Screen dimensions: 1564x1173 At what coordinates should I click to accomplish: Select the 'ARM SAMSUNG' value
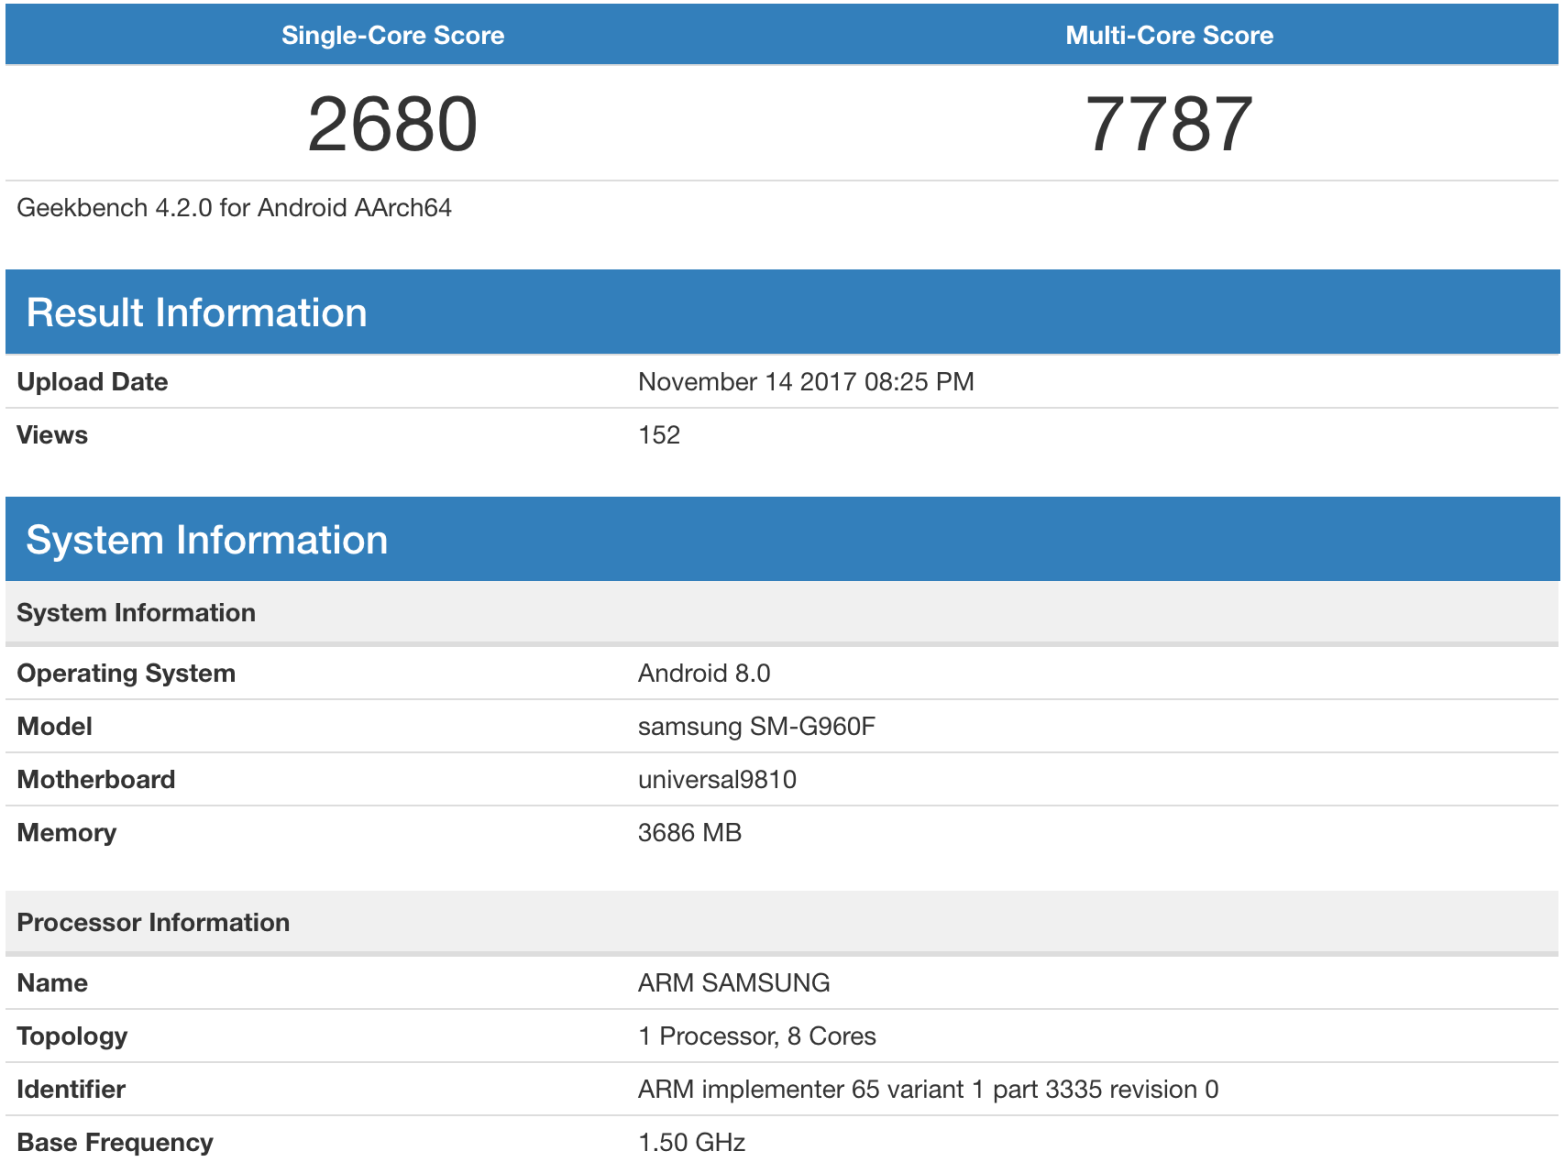tap(734, 983)
